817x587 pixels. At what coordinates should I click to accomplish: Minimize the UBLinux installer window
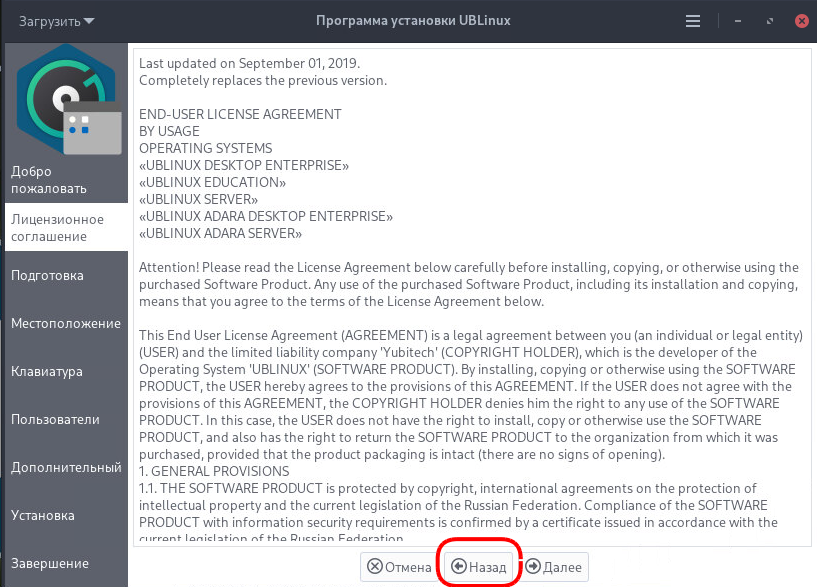point(738,21)
